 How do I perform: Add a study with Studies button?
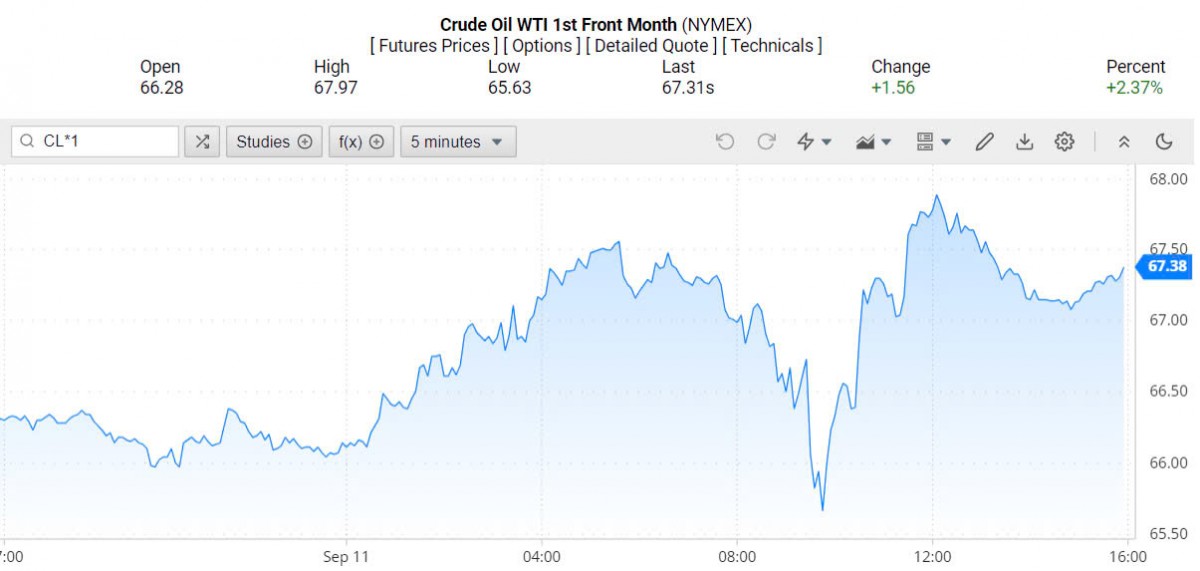(273, 142)
